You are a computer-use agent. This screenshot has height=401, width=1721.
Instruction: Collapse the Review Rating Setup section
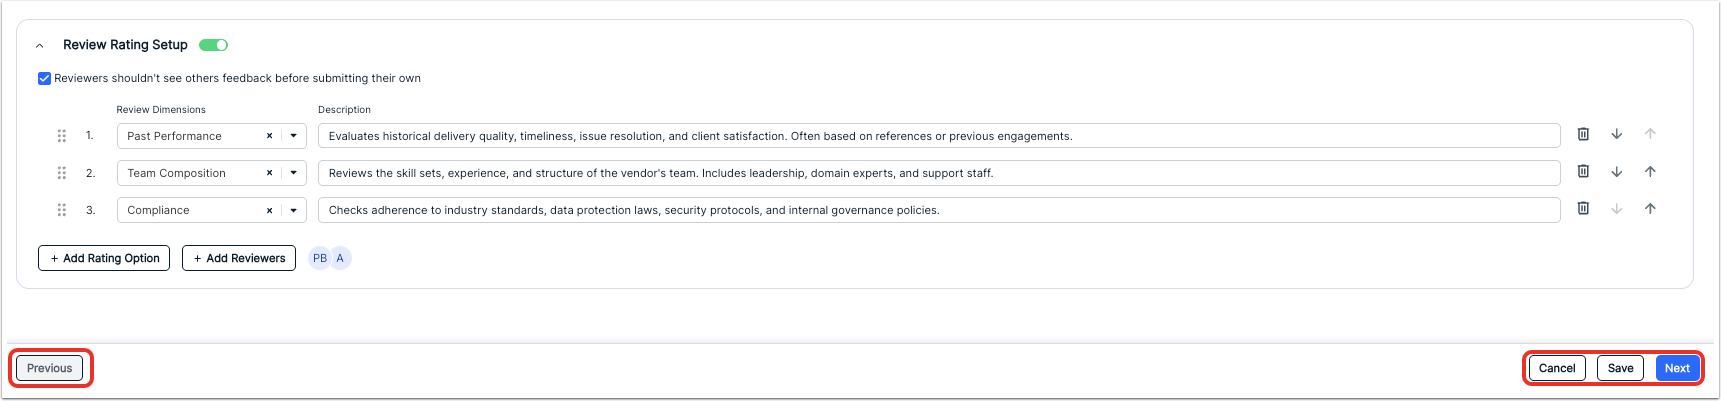[40, 46]
